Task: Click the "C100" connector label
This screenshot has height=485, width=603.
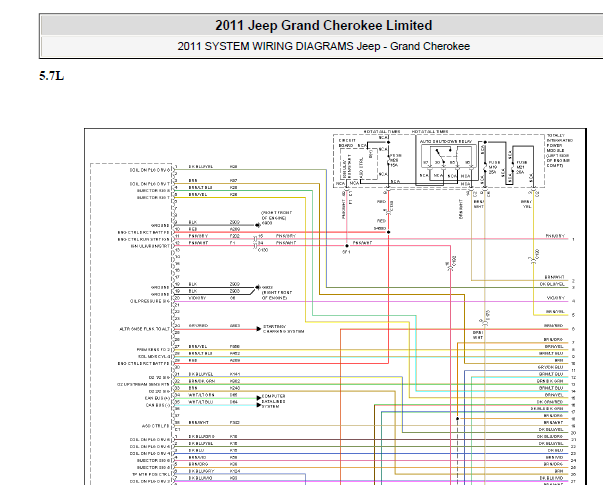Action: pos(263,250)
